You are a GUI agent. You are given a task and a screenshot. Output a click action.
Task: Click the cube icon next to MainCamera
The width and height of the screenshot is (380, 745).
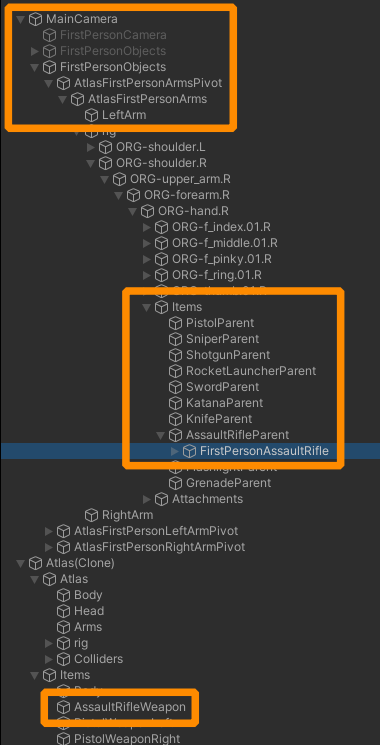35,19
